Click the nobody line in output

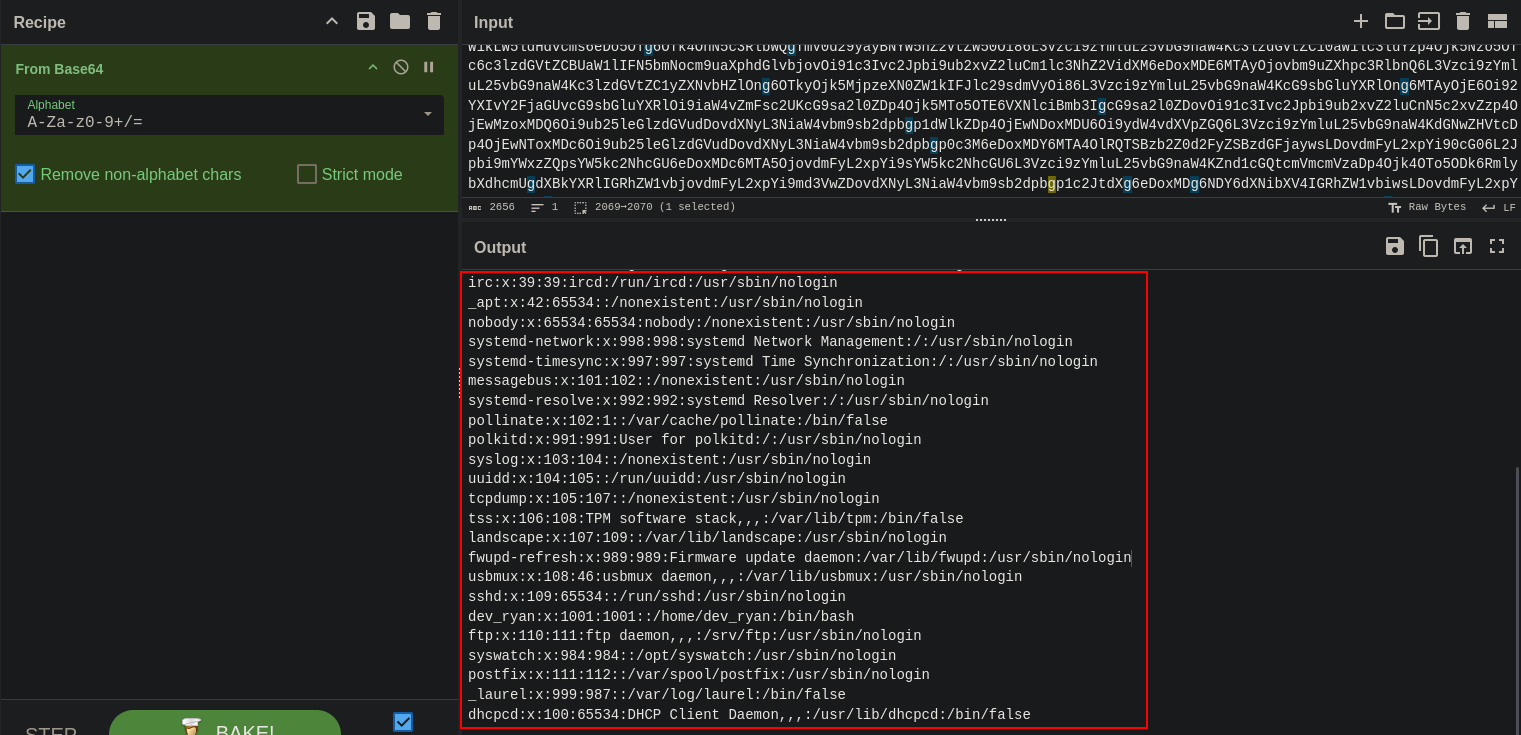[x=711, y=323]
